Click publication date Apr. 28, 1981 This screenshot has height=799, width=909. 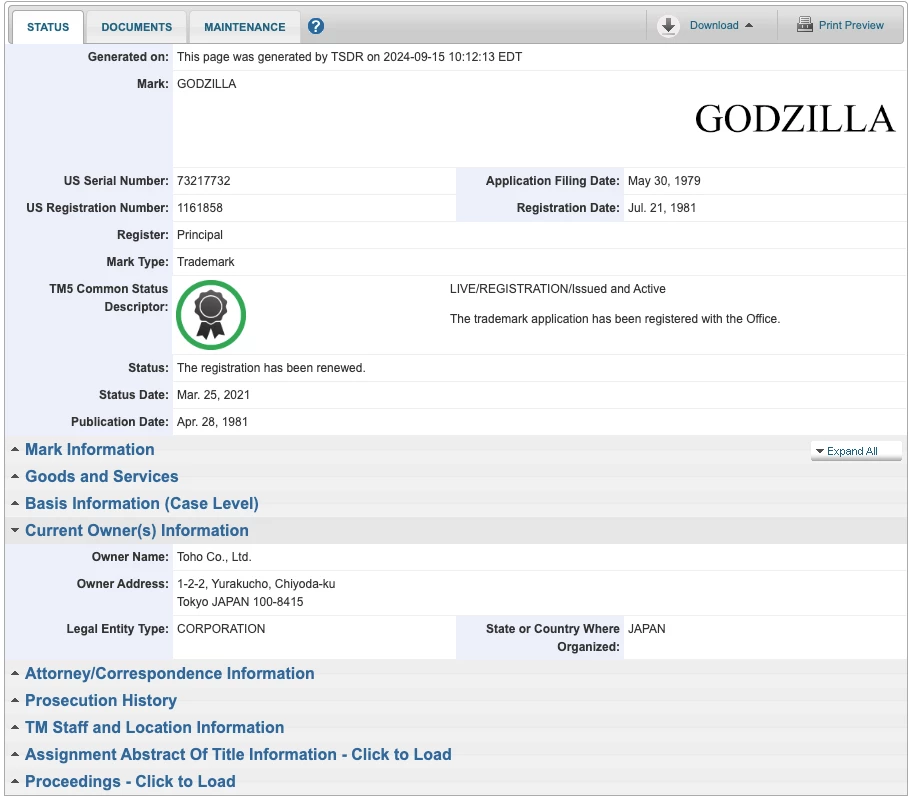pyautogui.click(x=212, y=422)
